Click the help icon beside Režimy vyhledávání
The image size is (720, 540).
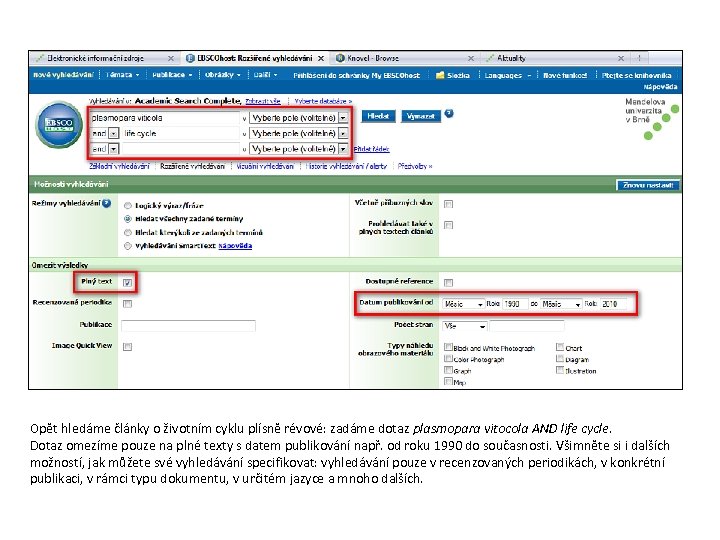pos(107,203)
